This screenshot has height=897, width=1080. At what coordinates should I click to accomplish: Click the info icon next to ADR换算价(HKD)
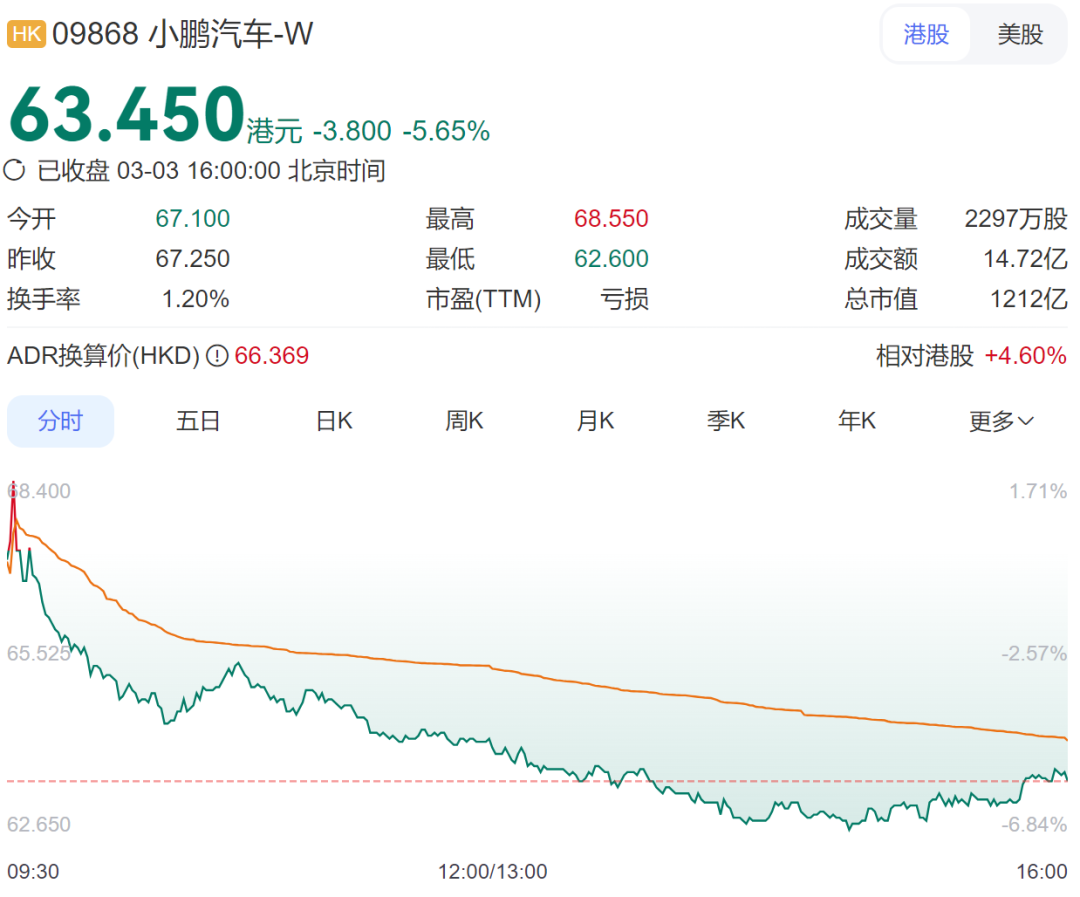click(x=217, y=356)
